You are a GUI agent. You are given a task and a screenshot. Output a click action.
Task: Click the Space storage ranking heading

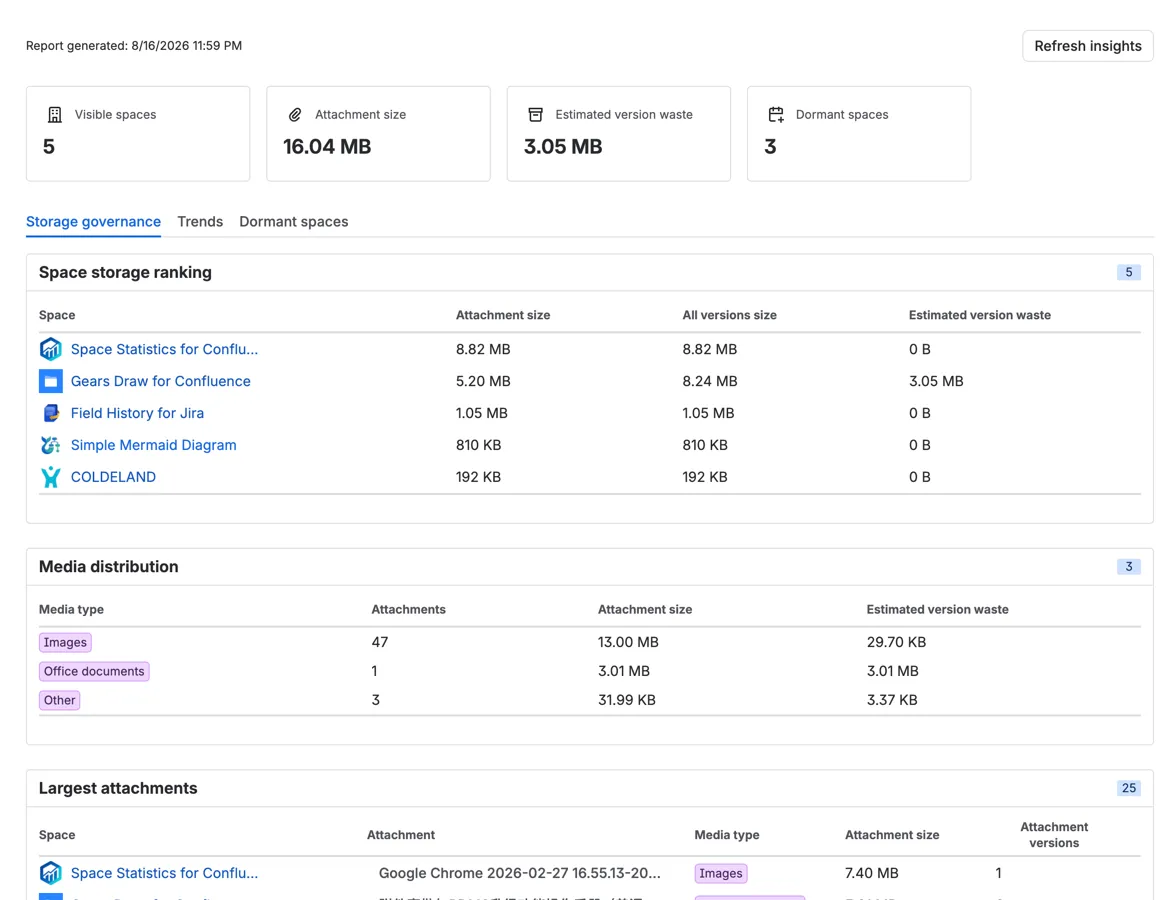125,272
